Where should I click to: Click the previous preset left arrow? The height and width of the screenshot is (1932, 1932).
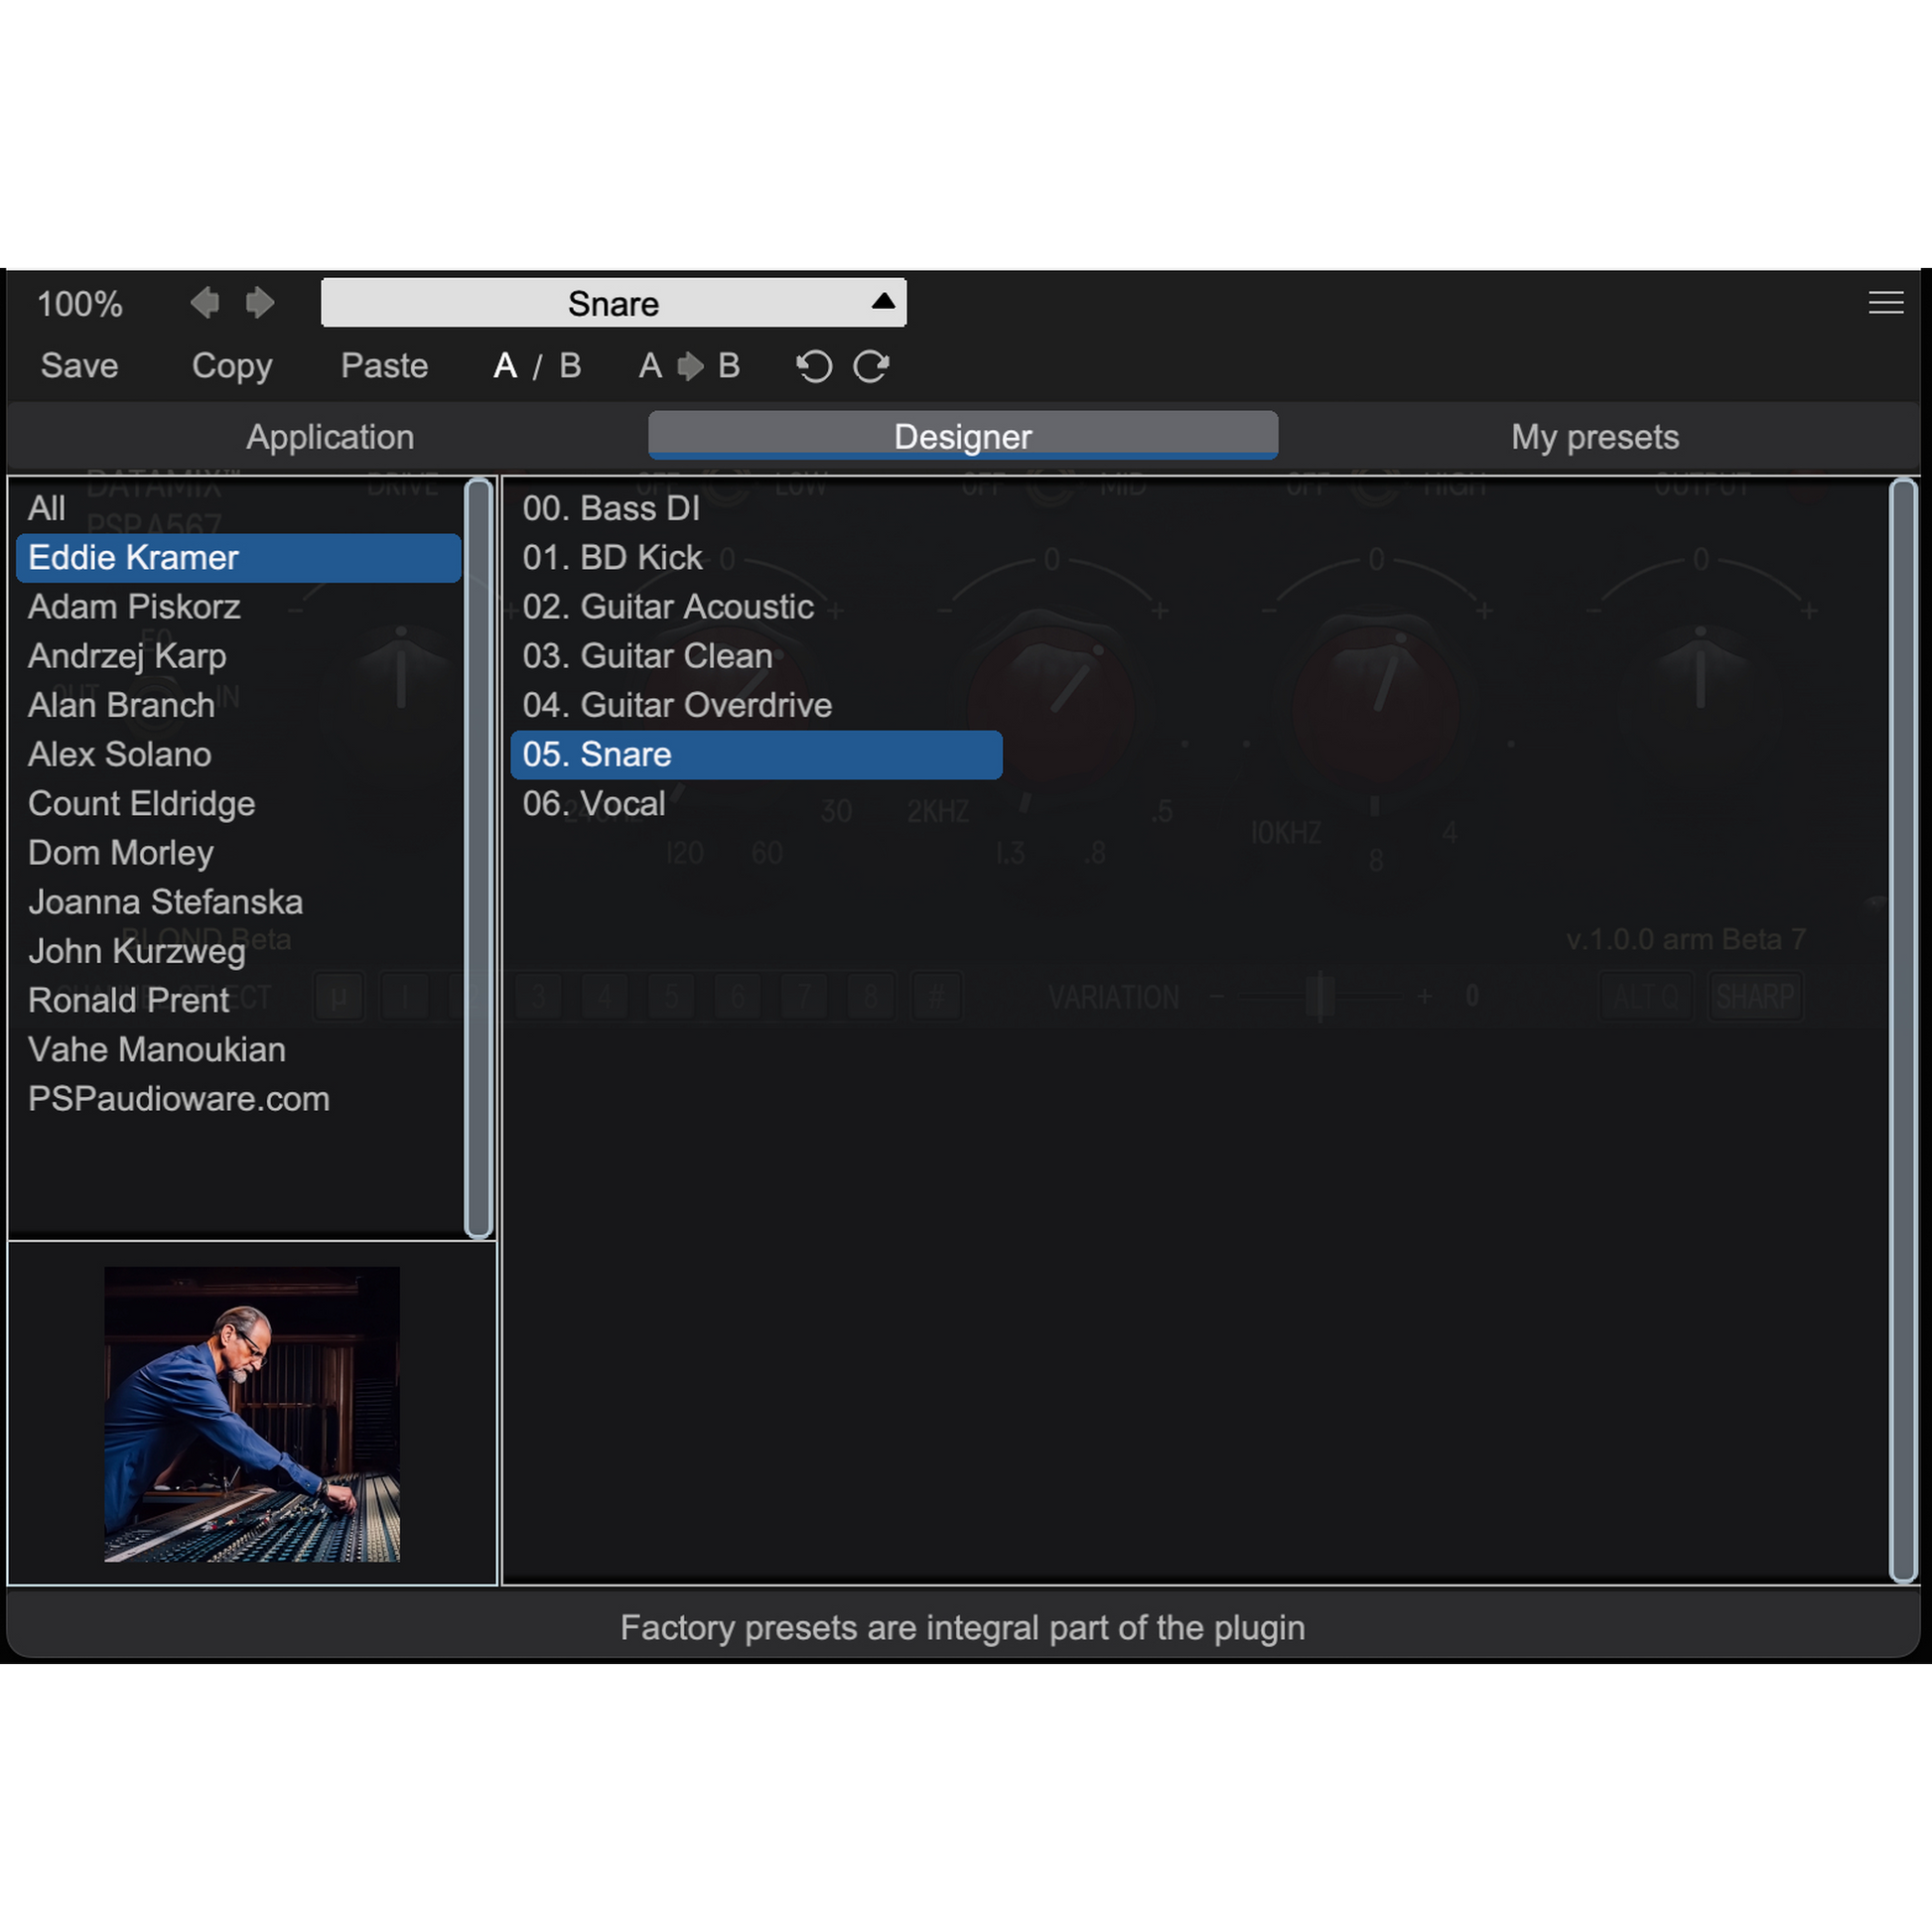pos(205,302)
